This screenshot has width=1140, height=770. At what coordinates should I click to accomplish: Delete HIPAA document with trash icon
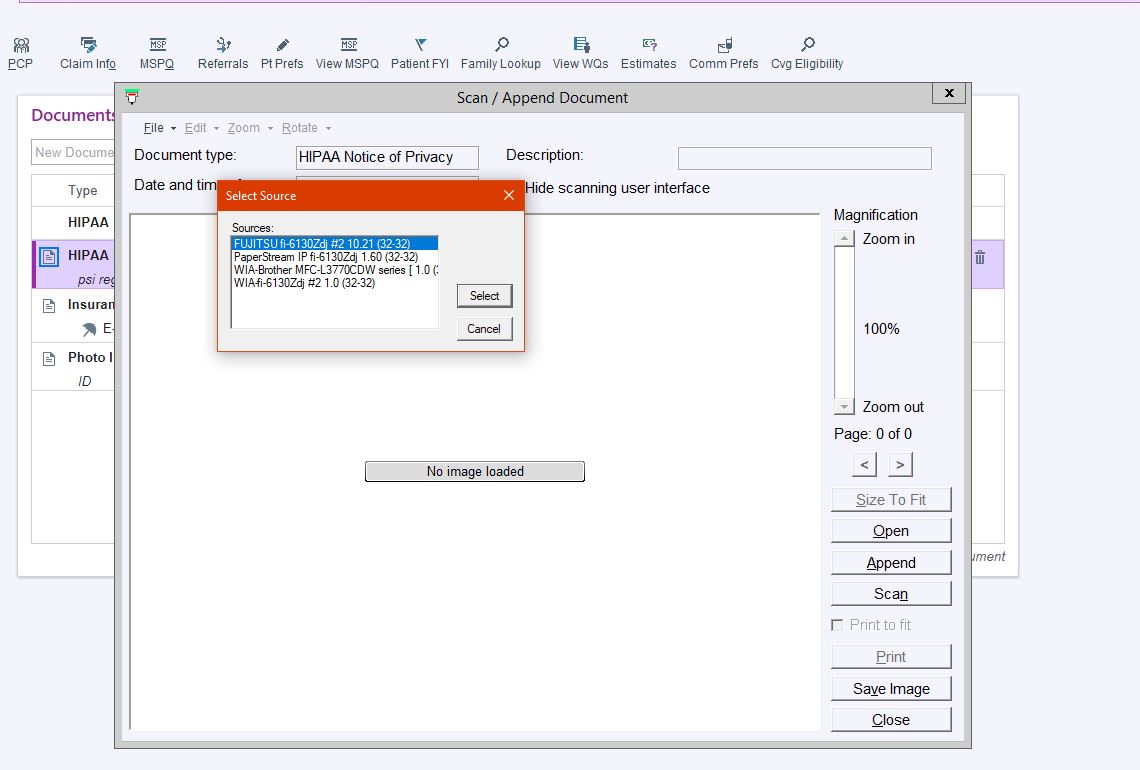click(980, 257)
